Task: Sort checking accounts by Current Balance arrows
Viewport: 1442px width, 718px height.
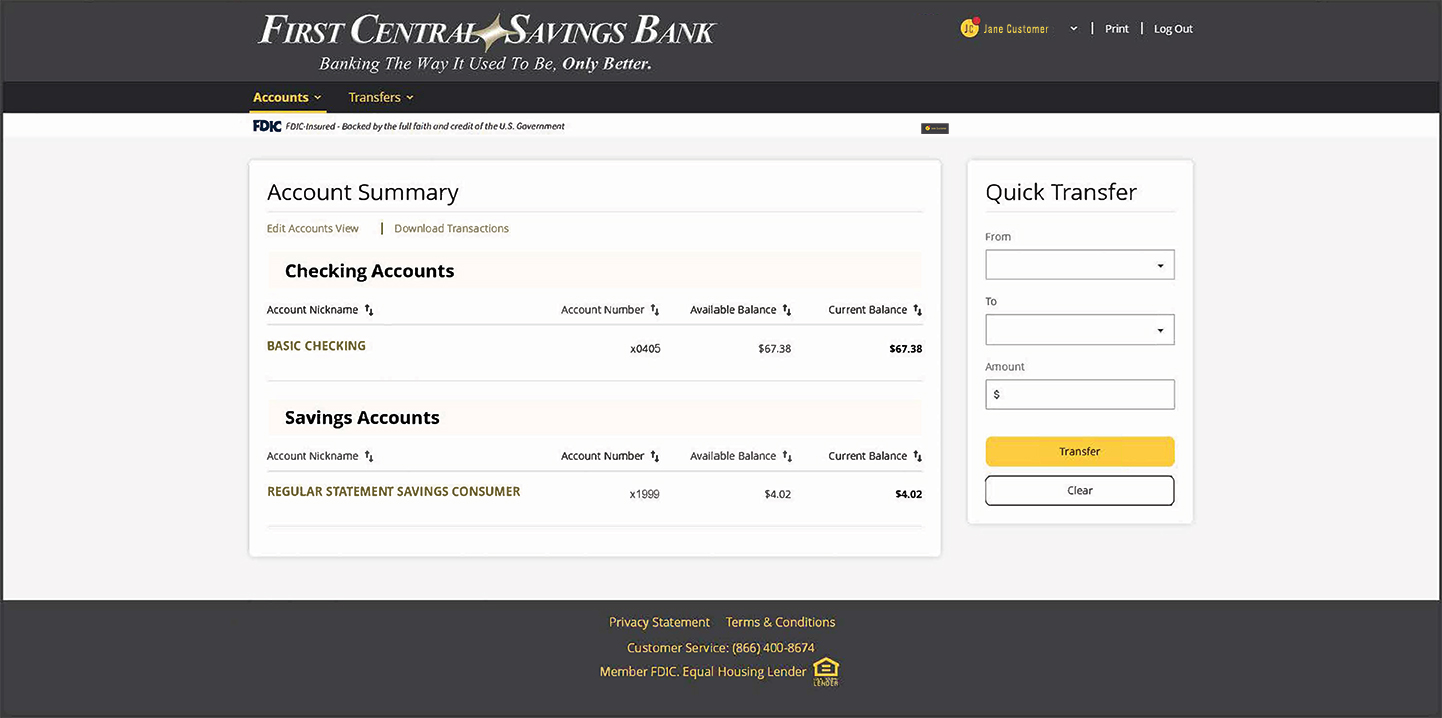Action: 917,311
